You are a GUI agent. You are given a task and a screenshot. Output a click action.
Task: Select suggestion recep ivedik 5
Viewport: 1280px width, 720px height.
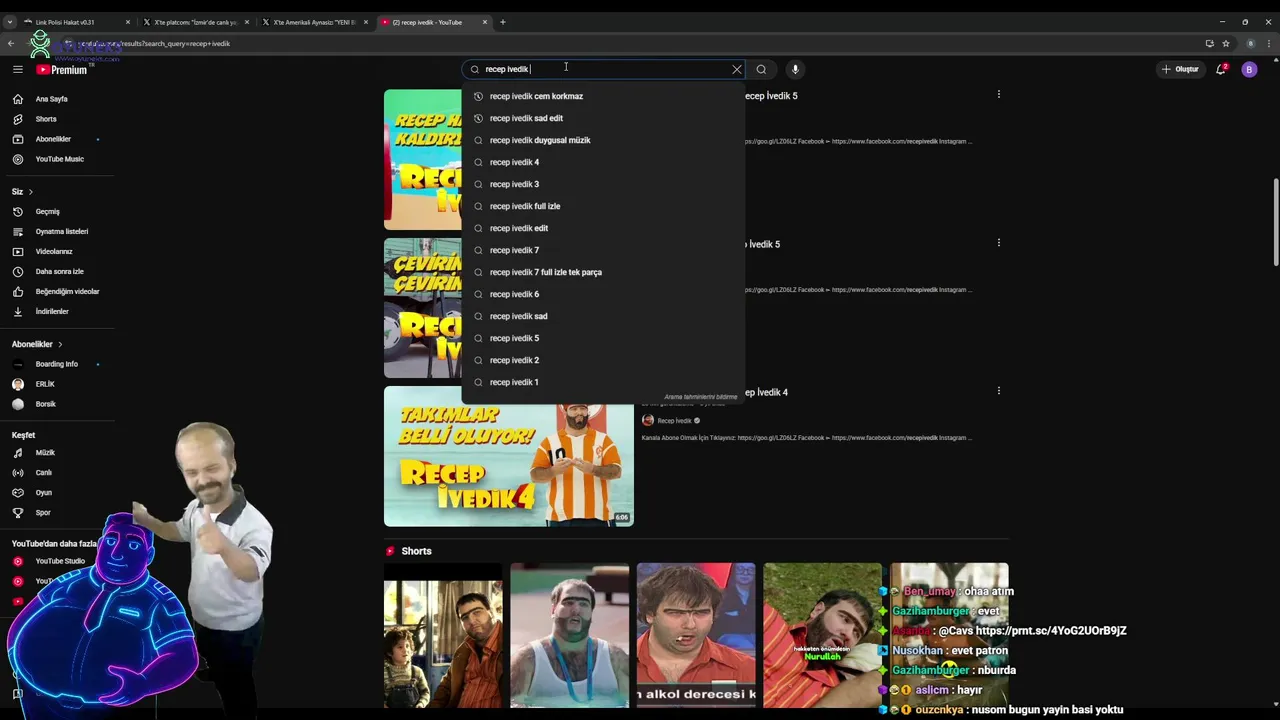pyautogui.click(x=603, y=338)
